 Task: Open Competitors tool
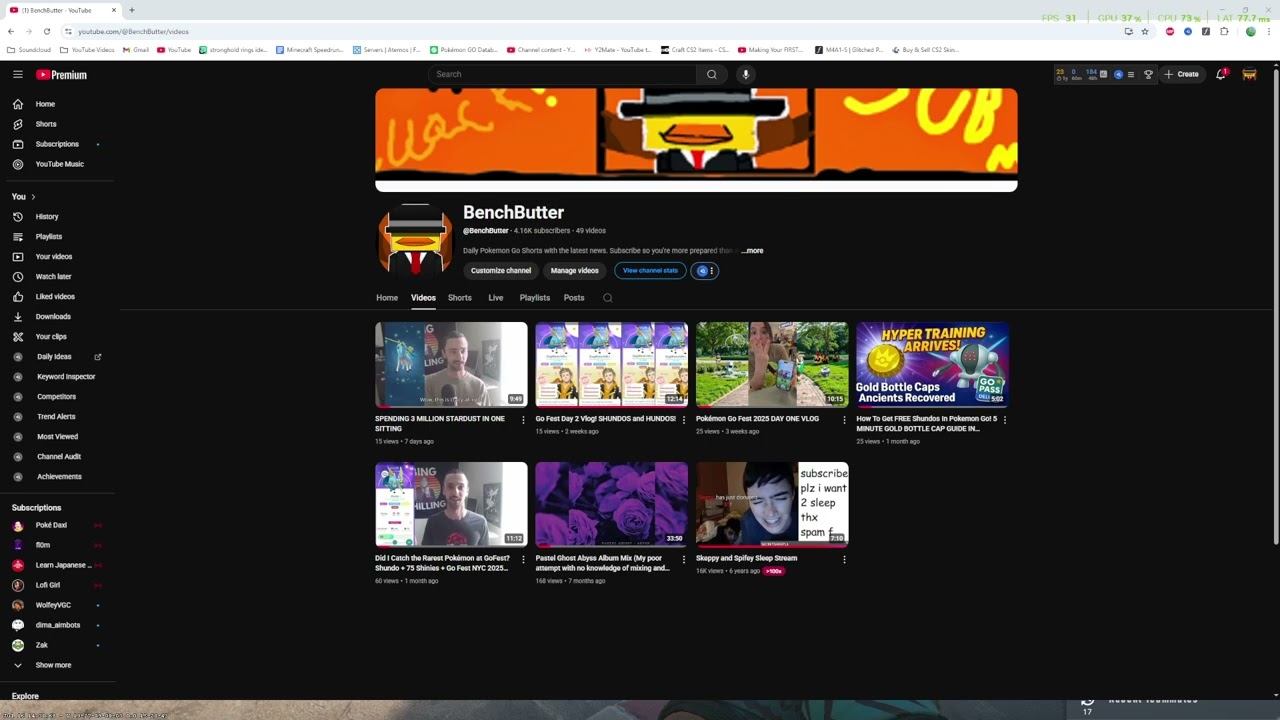pos(57,396)
